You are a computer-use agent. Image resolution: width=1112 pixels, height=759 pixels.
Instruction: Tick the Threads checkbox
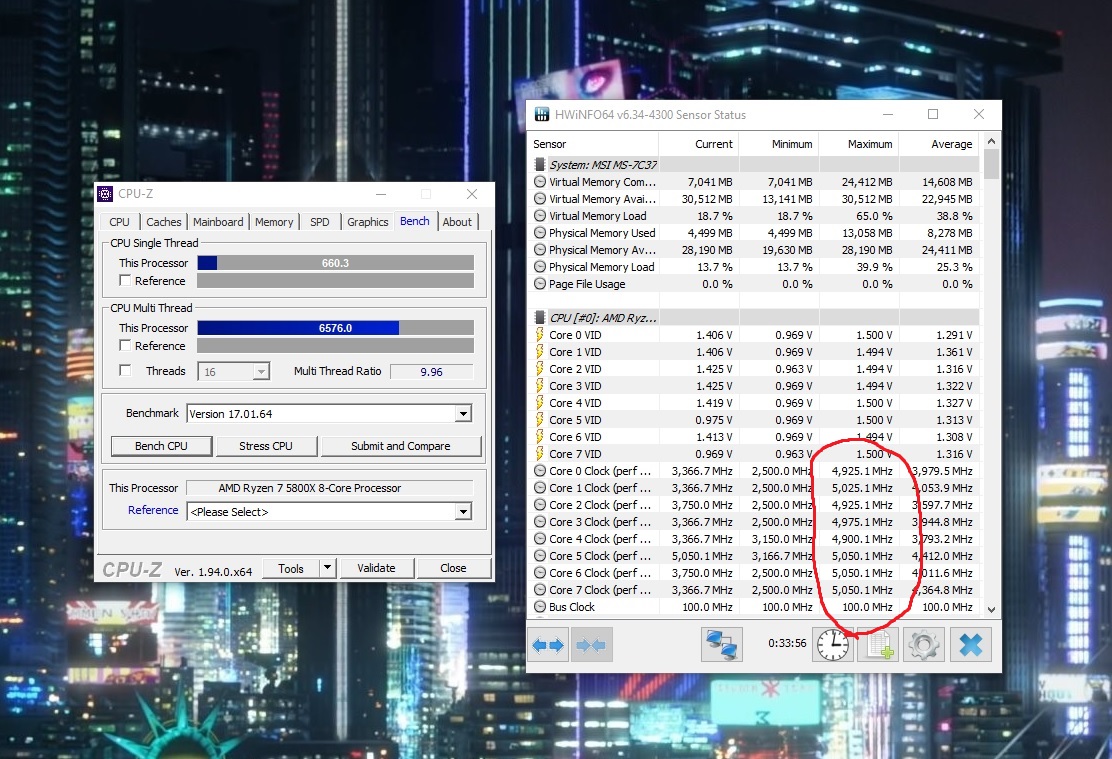[125, 371]
